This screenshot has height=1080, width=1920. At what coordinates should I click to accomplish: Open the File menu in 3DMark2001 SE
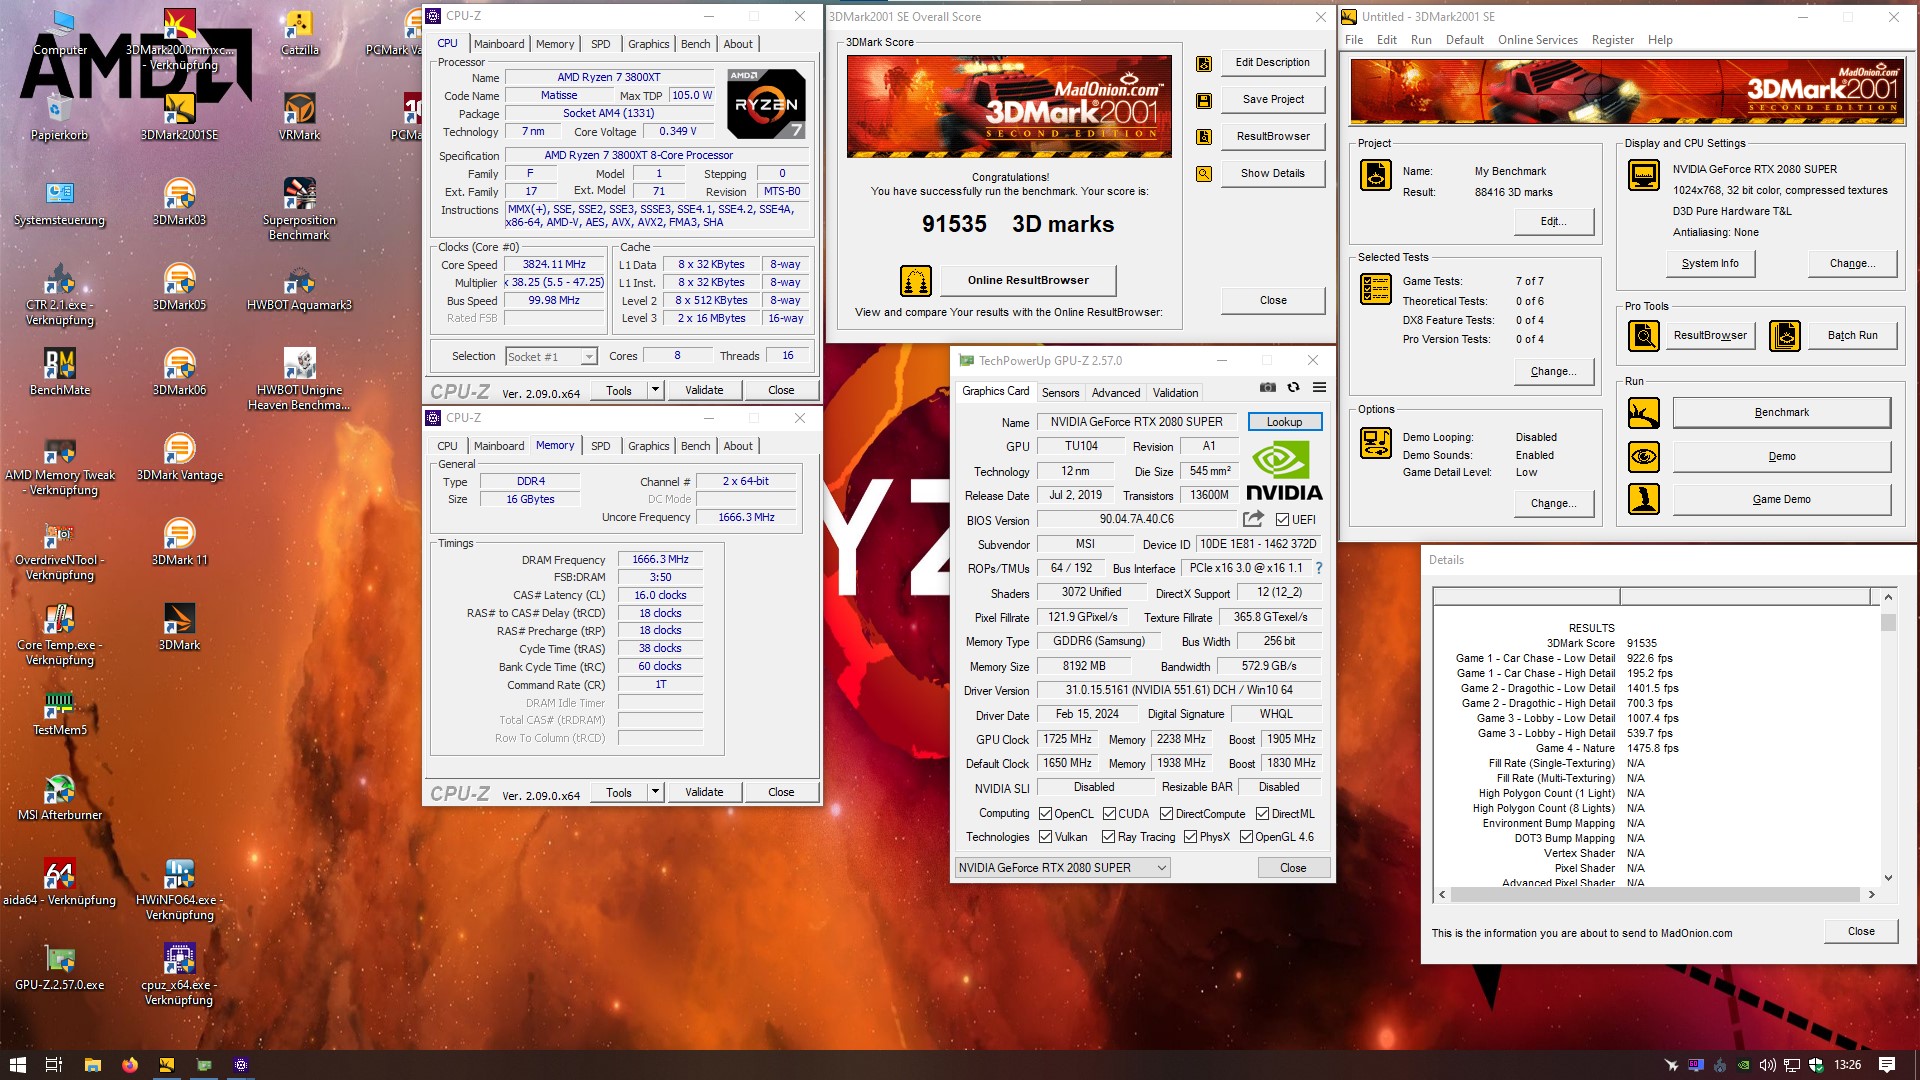click(1354, 40)
